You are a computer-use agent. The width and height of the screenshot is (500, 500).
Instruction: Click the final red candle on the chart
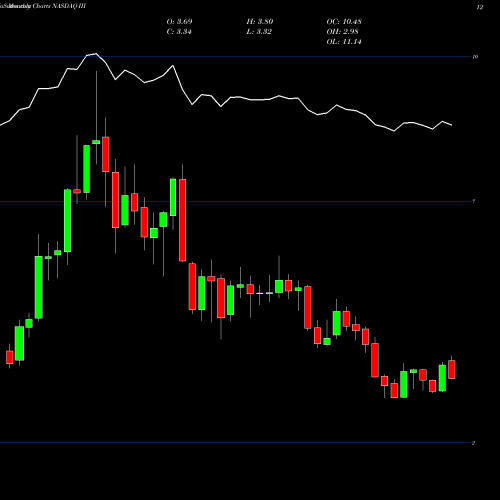click(x=452, y=369)
